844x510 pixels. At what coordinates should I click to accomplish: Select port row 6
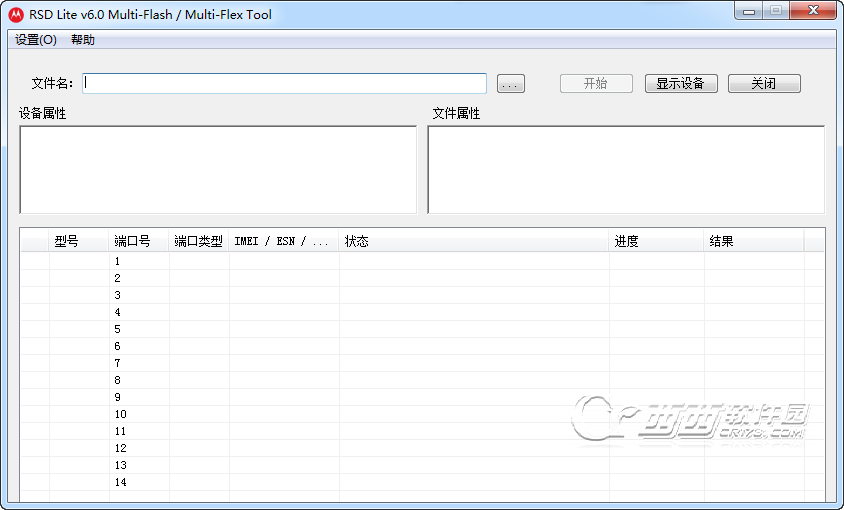(422, 346)
